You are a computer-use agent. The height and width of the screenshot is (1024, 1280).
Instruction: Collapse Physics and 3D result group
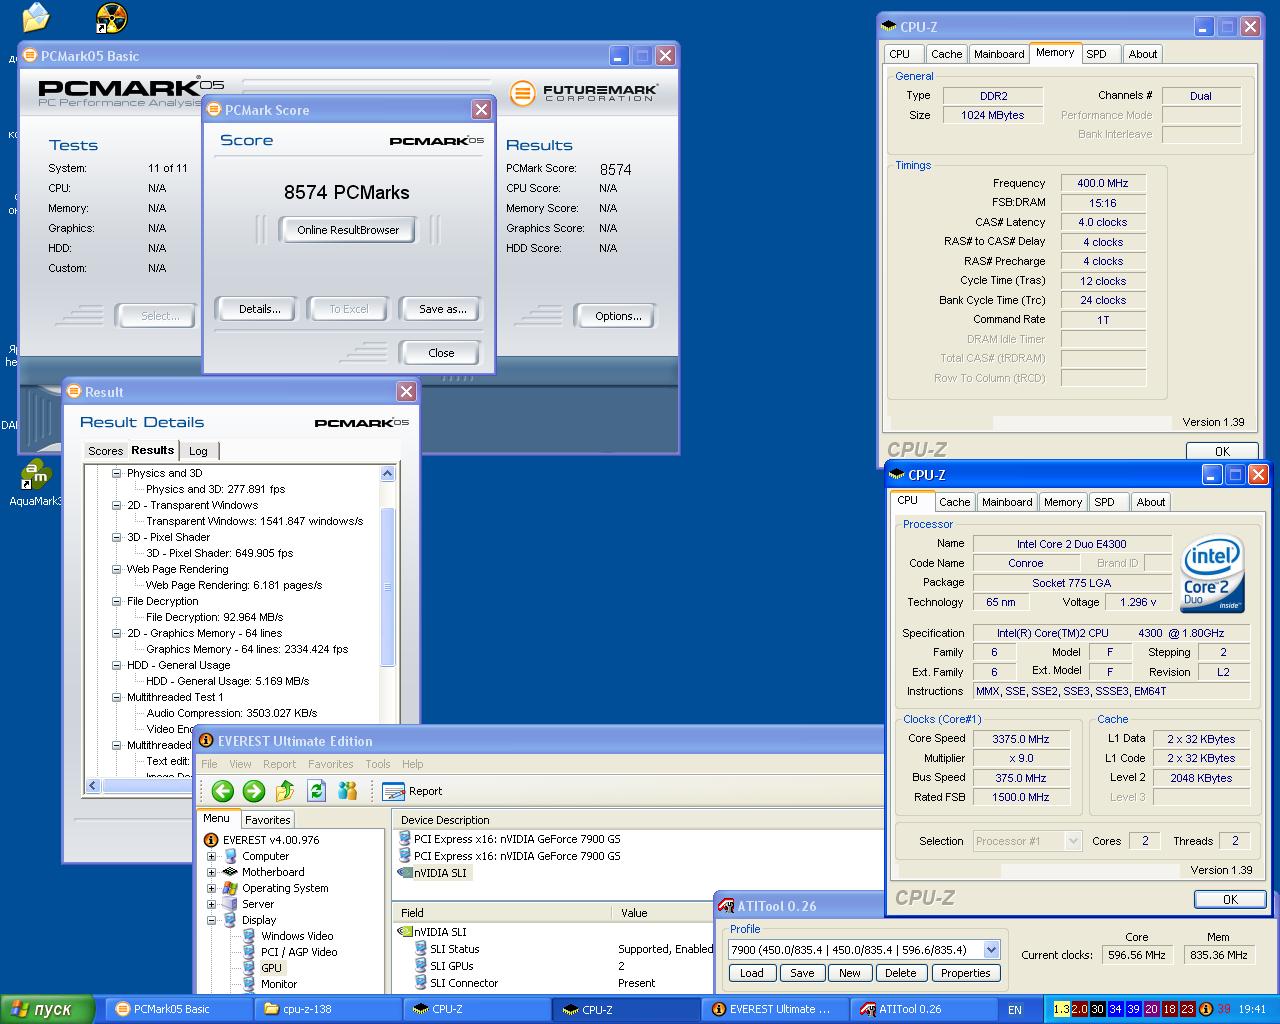tap(116, 473)
